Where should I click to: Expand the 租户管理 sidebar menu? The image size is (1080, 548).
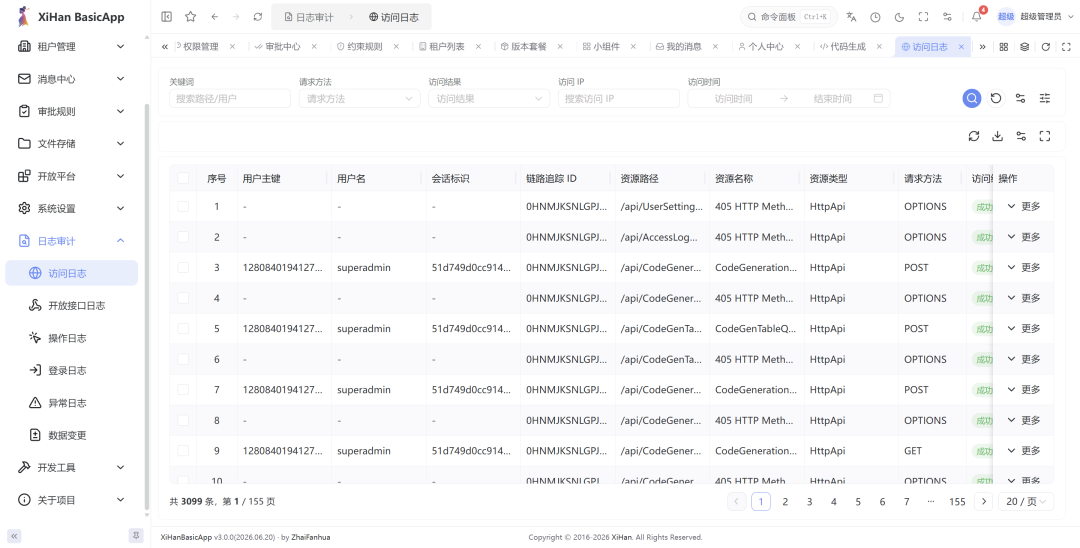tap(72, 47)
